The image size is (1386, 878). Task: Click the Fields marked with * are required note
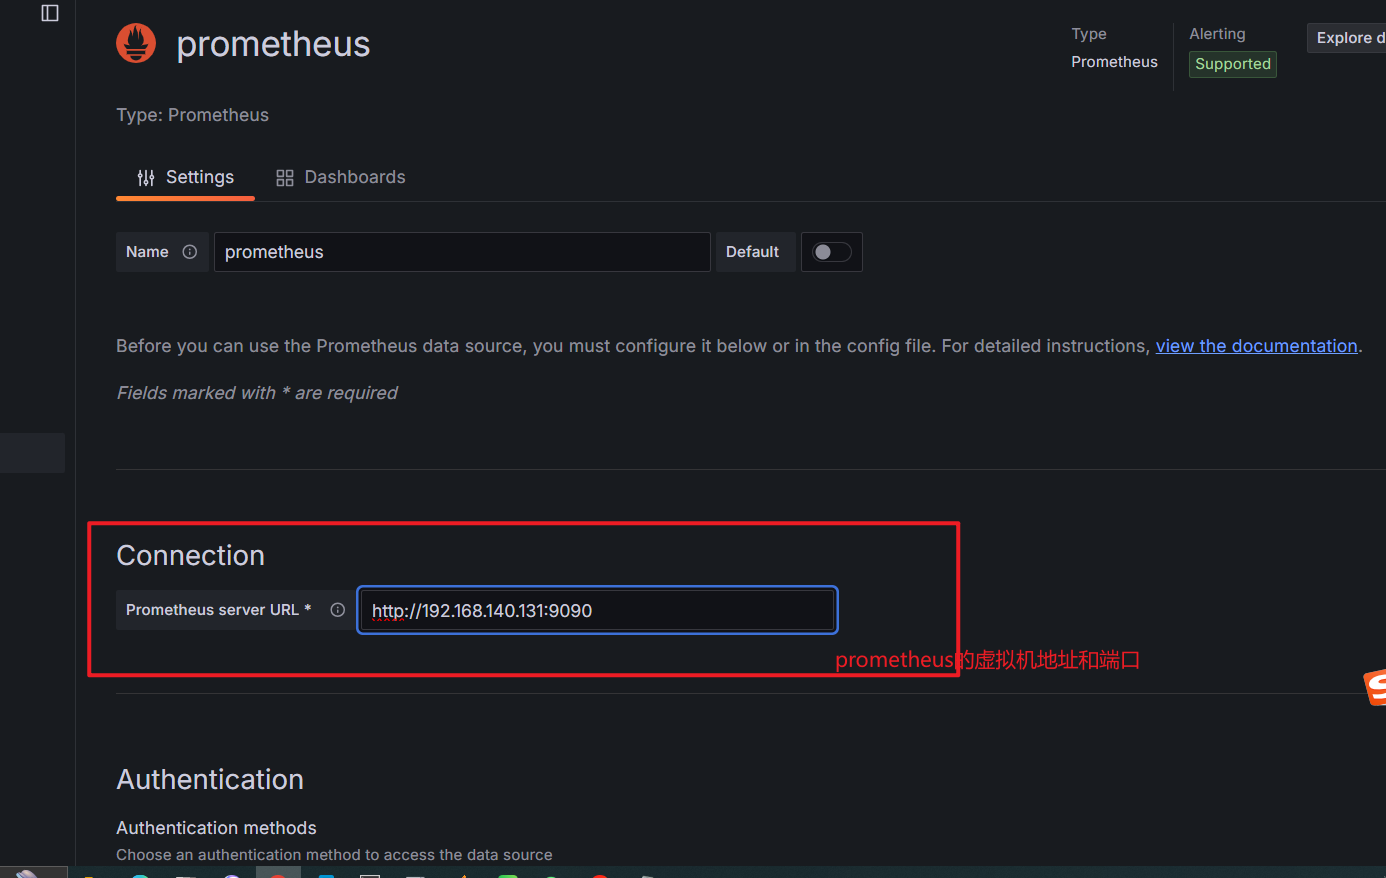click(x=257, y=393)
